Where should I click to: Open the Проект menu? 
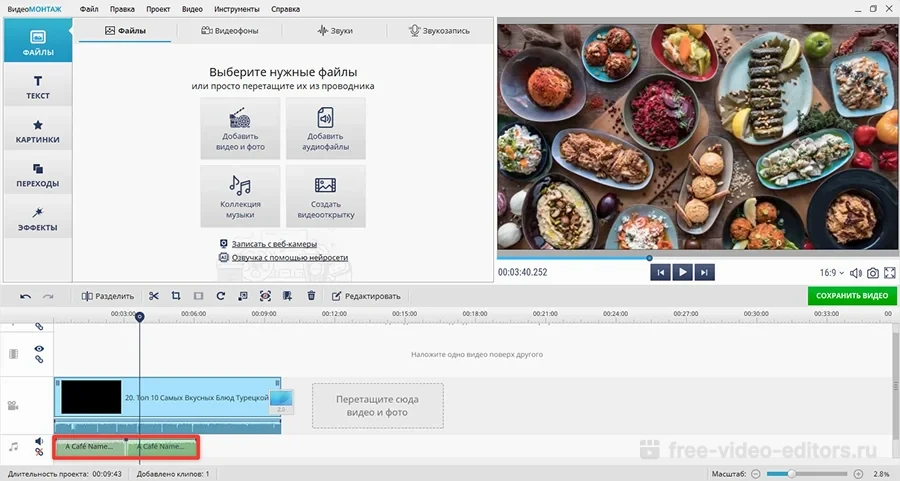click(157, 9)
